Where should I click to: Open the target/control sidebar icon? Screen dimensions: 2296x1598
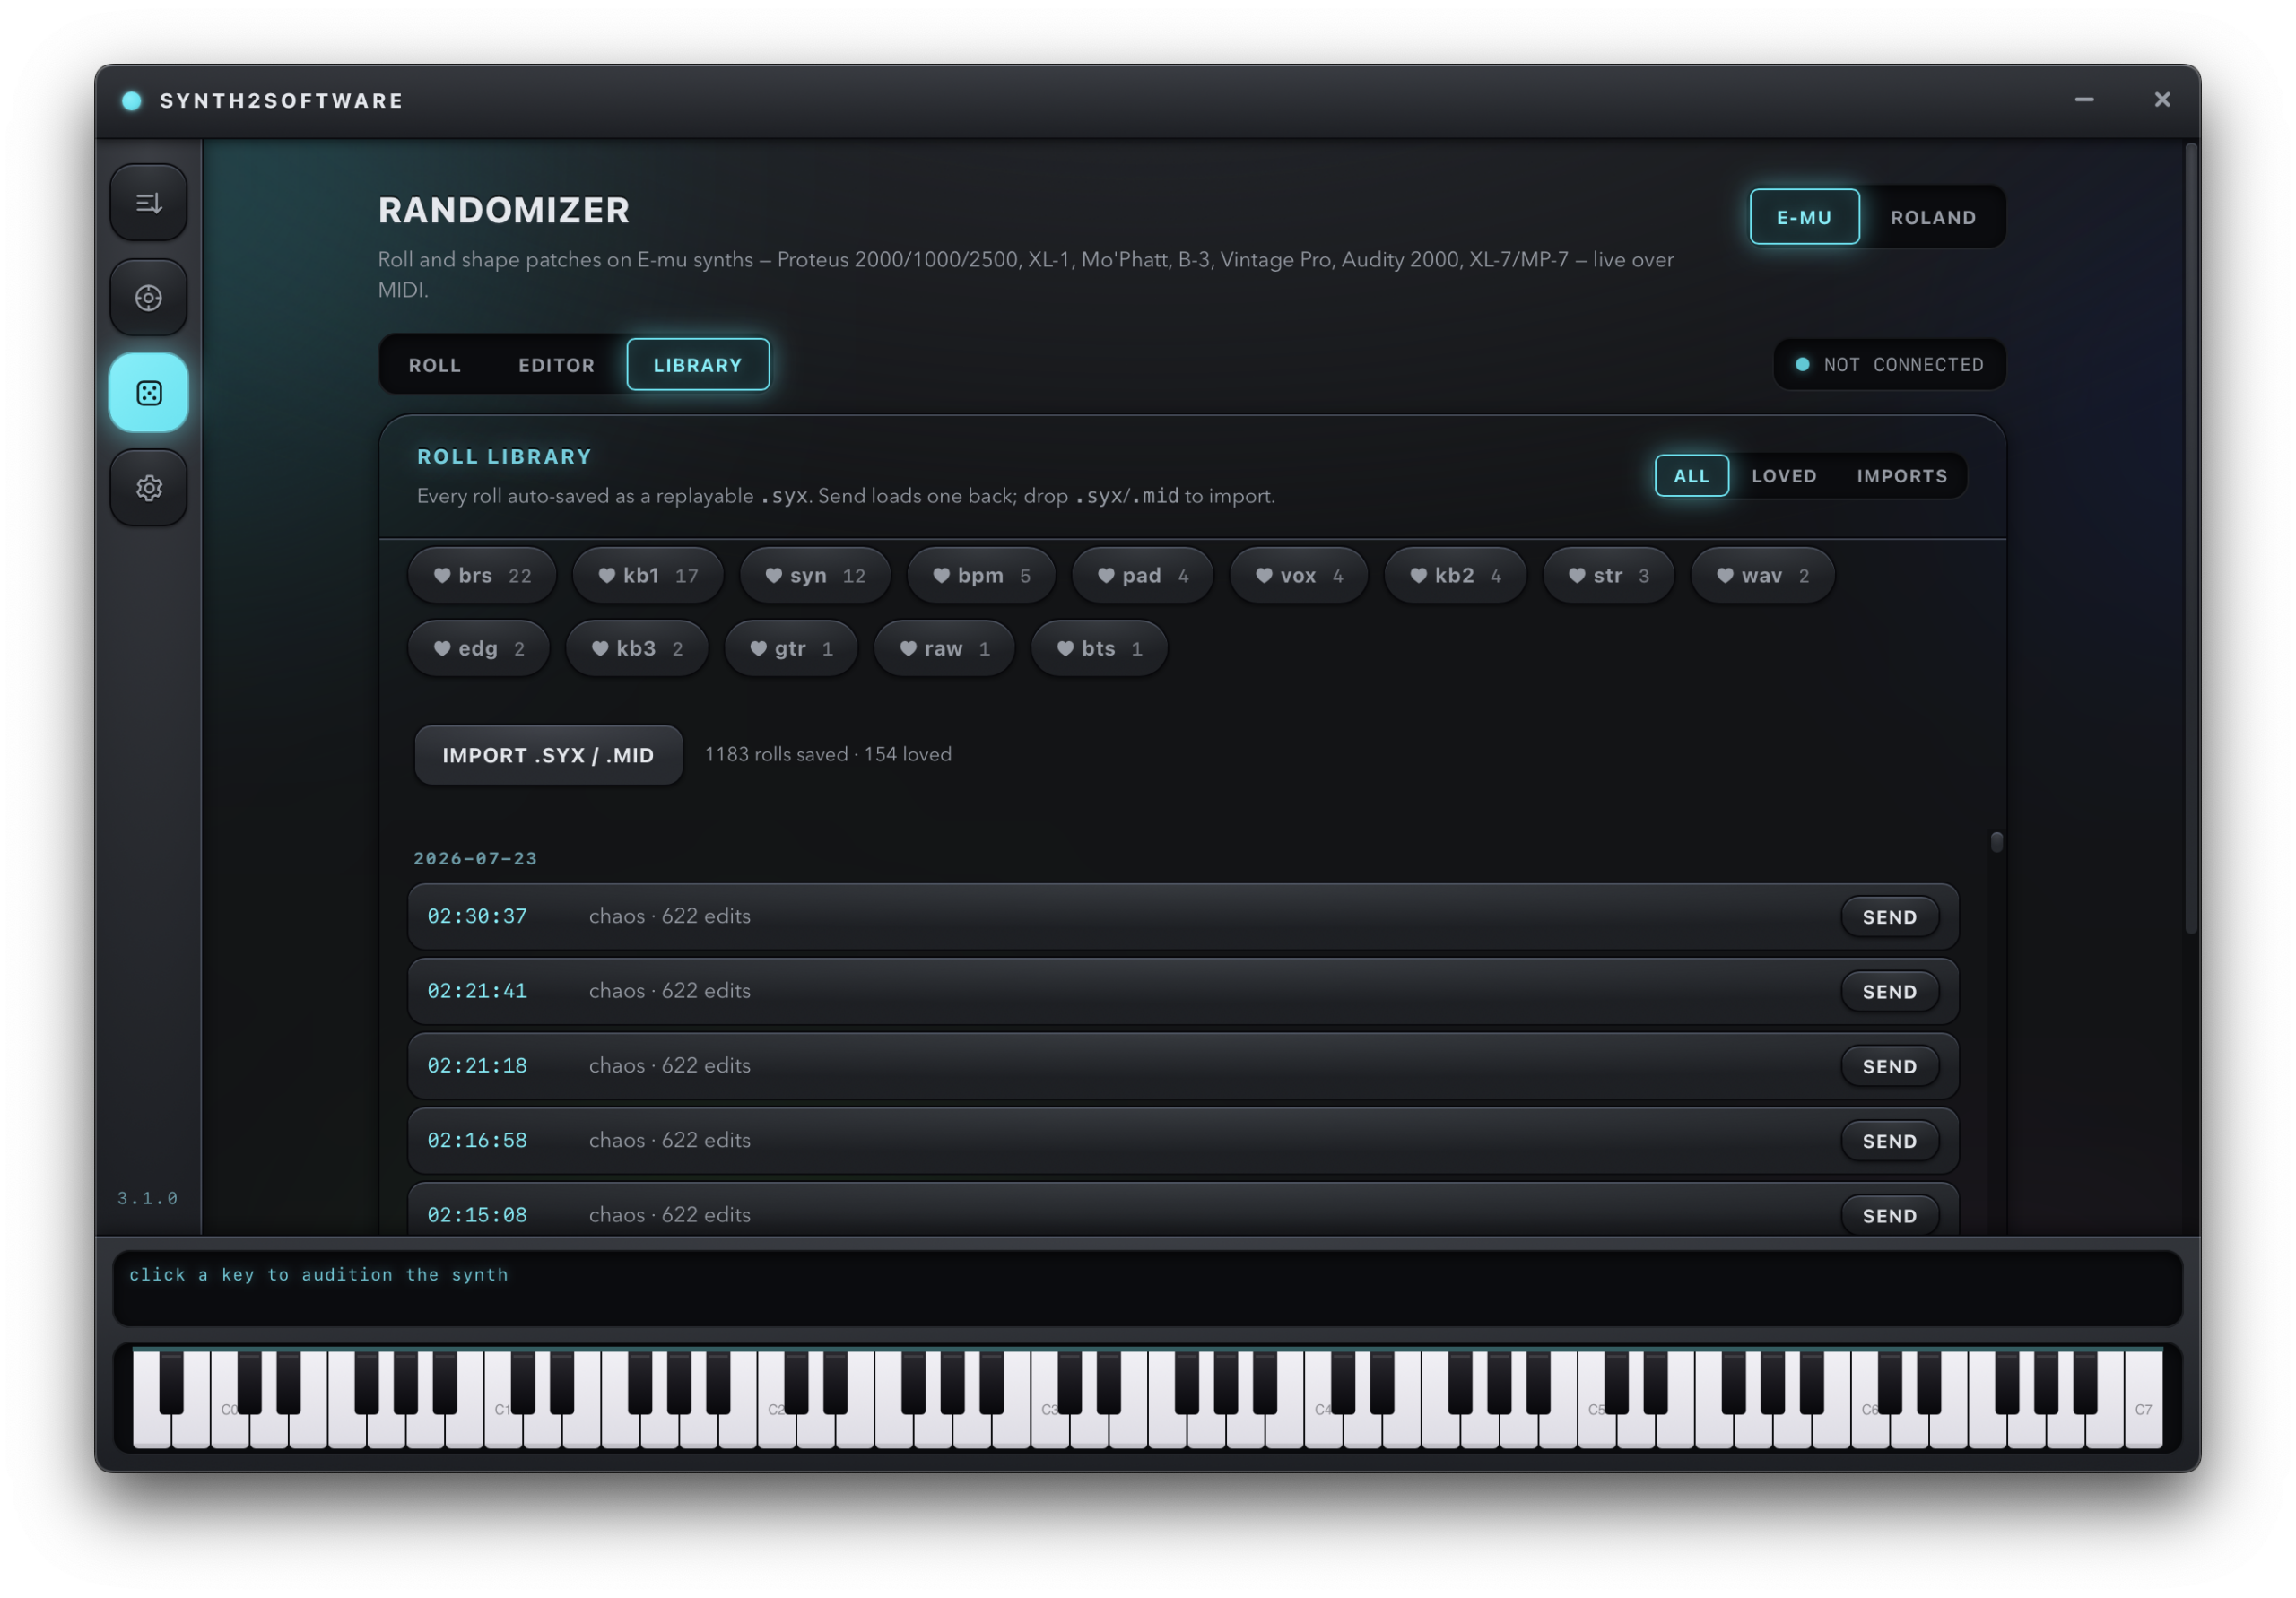click(x=148, y=298)
